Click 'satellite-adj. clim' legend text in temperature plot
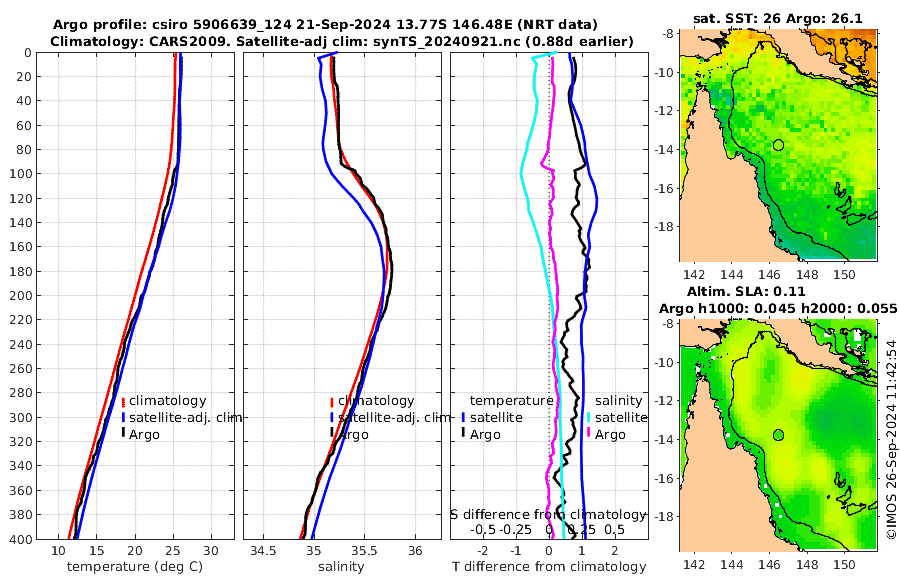The width and height of the screenshot is (900, 580). [x=185, y=417]
